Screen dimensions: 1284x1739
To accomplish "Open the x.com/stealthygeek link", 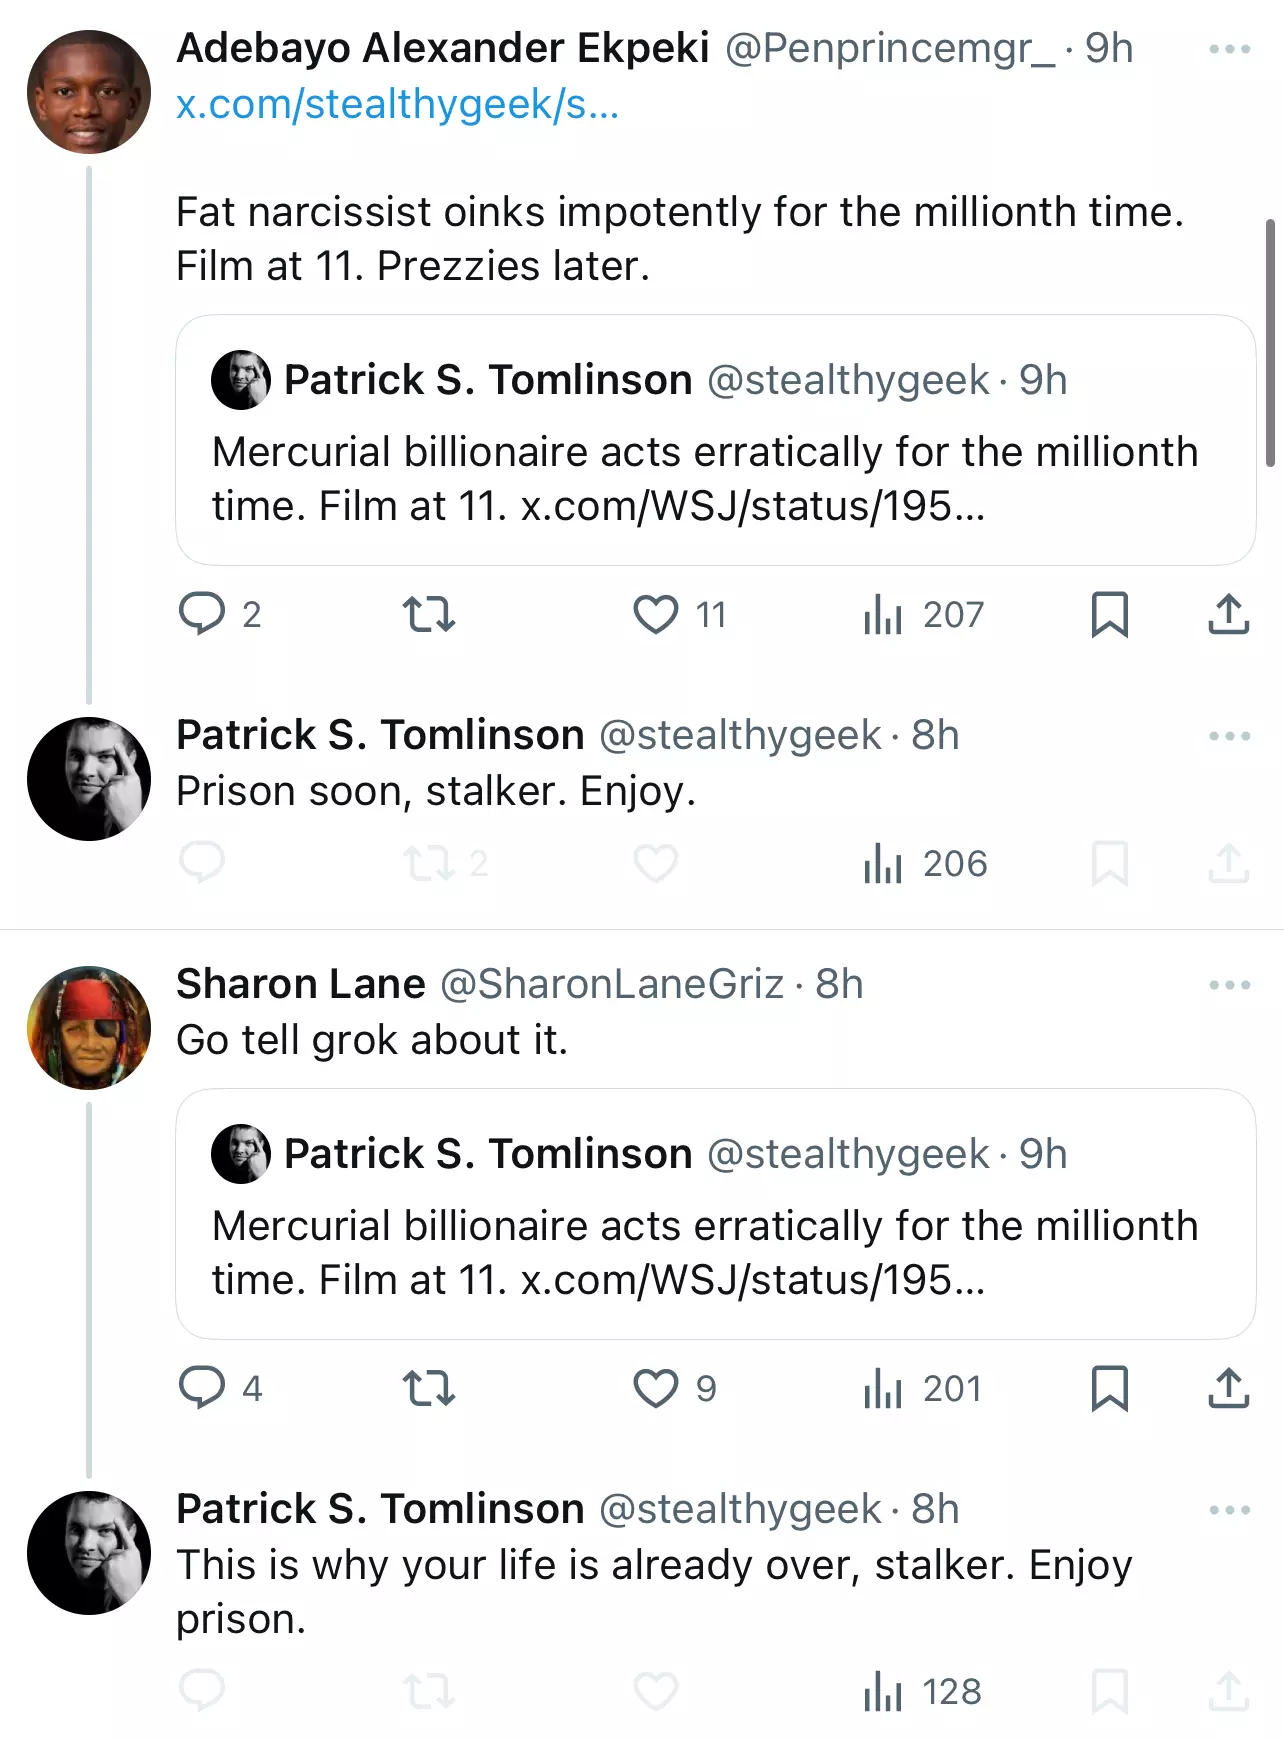I will click(x=398, y=104).
